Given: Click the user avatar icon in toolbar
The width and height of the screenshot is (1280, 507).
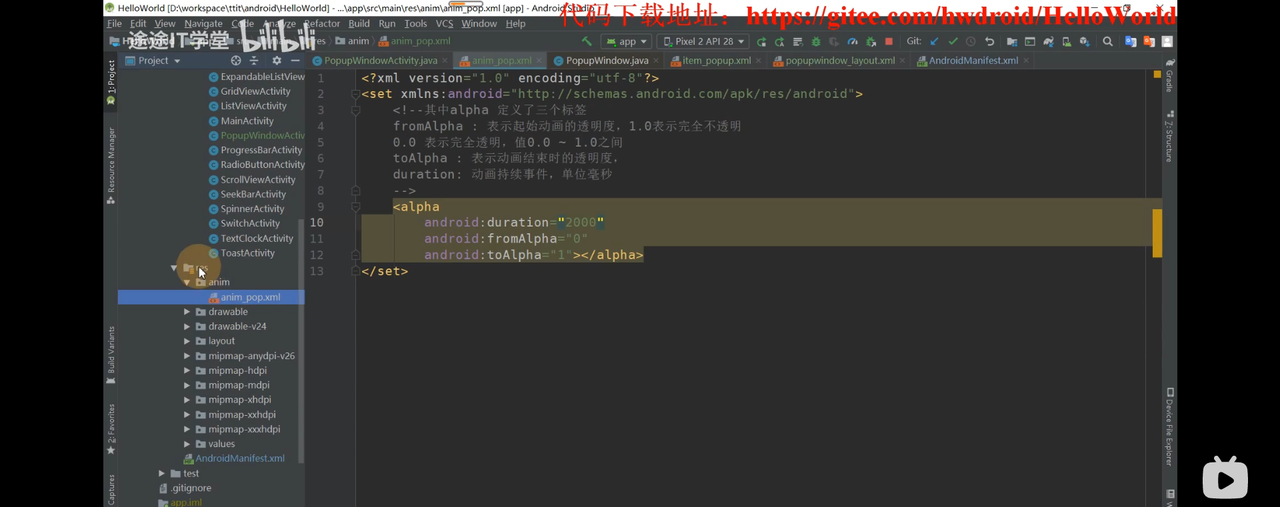Looking at the screenshot, I should (x=1167, y=41).
